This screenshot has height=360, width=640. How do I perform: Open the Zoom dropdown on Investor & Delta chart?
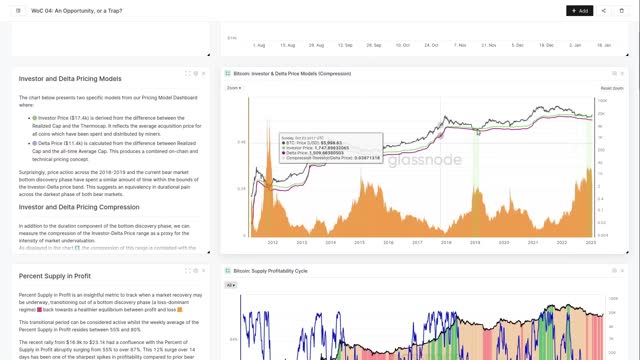tap(234, 88)
